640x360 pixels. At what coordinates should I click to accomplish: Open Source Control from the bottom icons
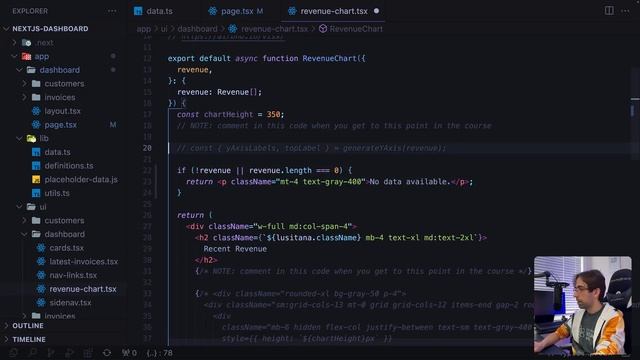click(51, 353)
